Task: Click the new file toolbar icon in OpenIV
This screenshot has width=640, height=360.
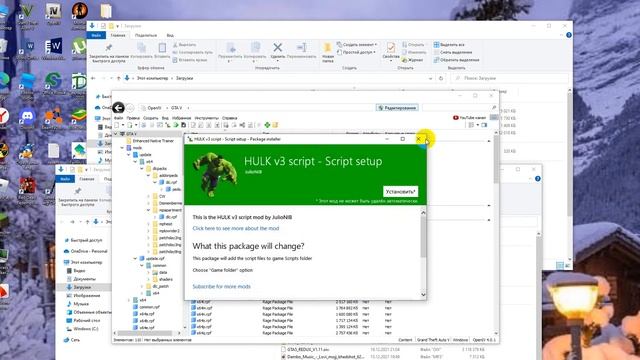Action: point(117,125)
